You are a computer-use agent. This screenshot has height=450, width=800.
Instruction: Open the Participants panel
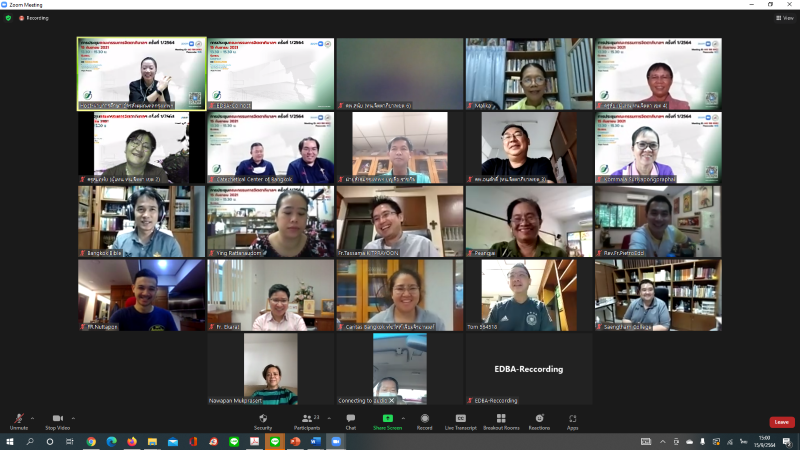(307, 422)
